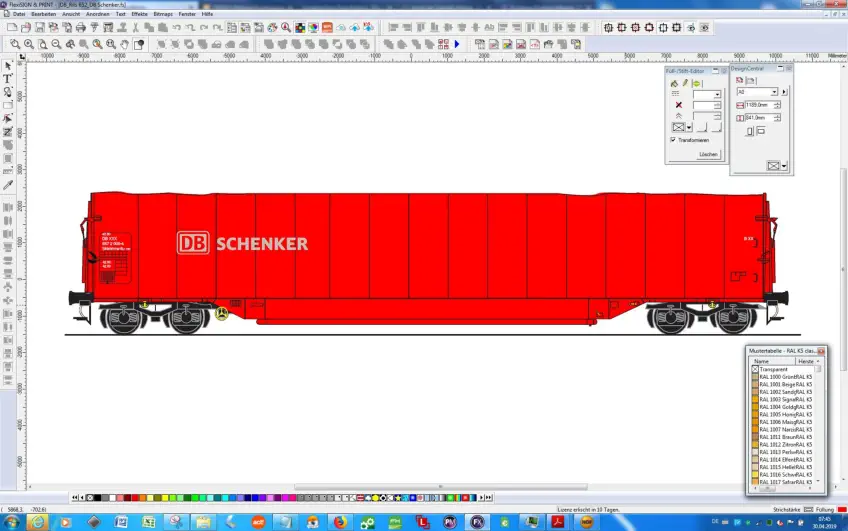Toggle the Transformieren checkbox

(x=673, y=140)
